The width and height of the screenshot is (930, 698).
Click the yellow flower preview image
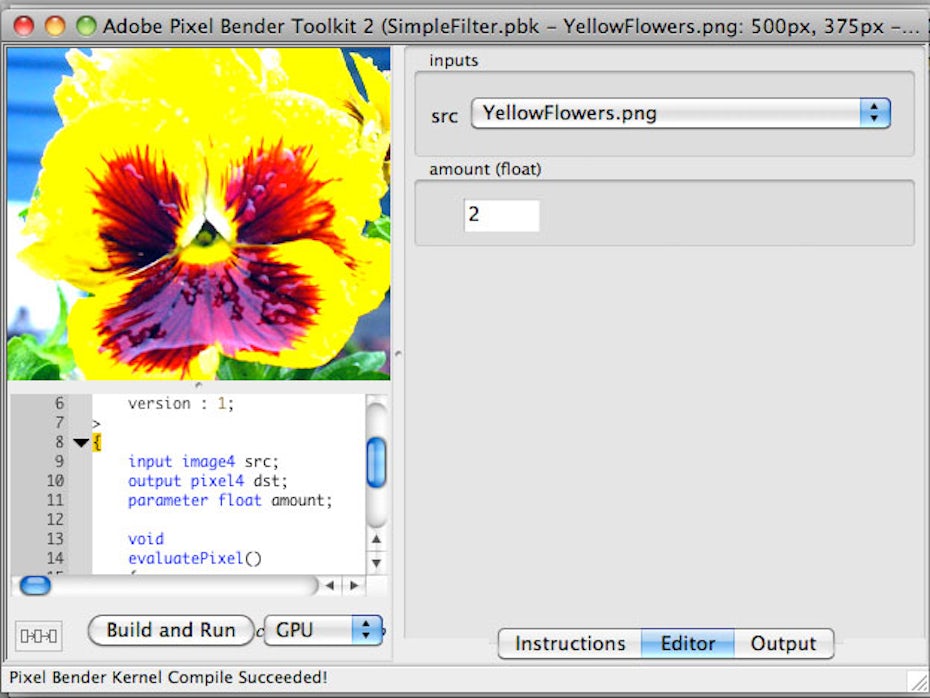198,213
